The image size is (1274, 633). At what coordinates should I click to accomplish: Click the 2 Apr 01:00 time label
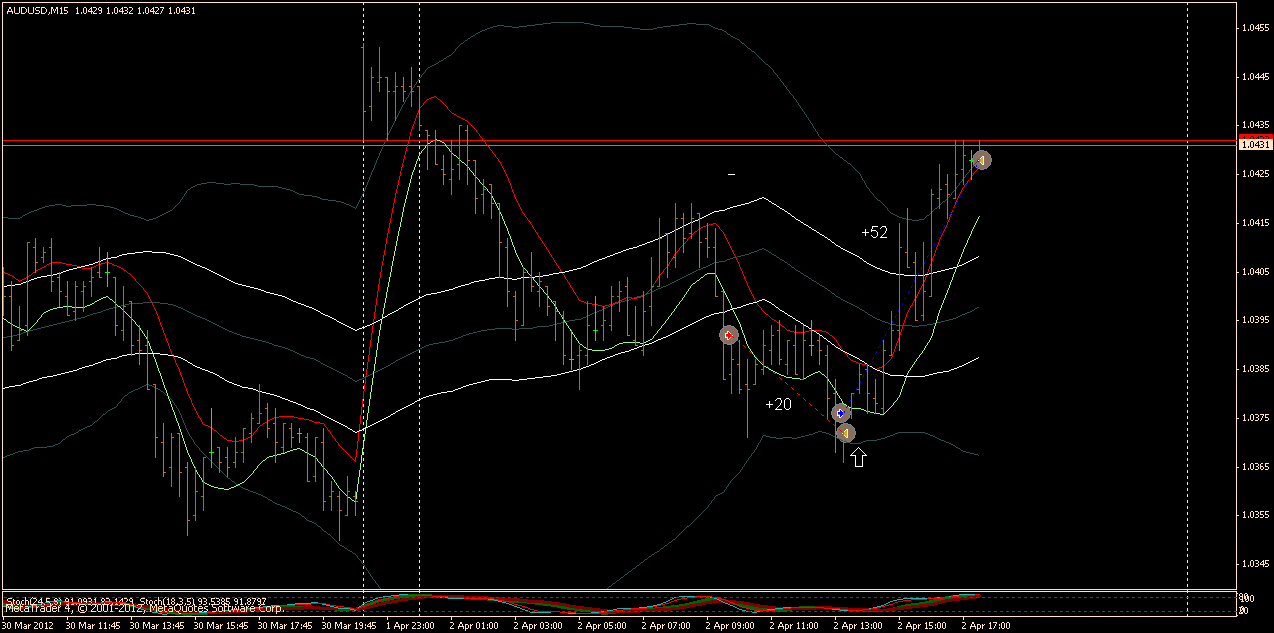coord(475,625)
